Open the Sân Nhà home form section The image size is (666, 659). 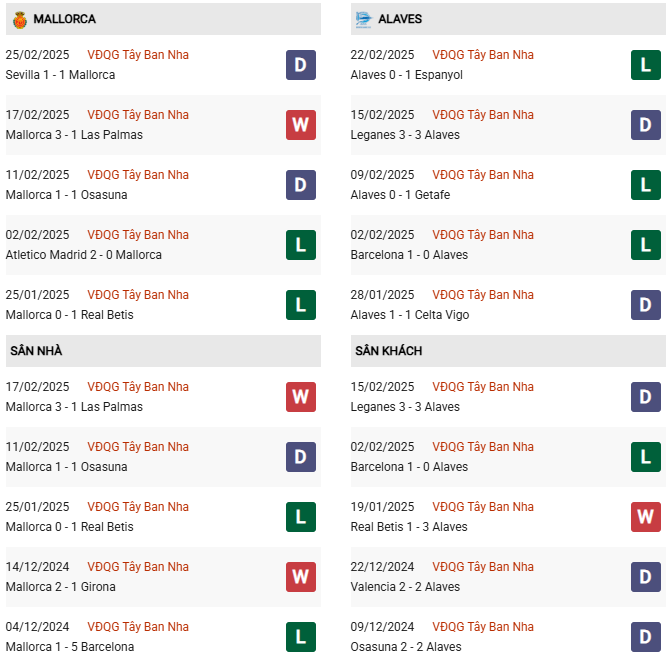pyautogui.click(x=36, y=351)
